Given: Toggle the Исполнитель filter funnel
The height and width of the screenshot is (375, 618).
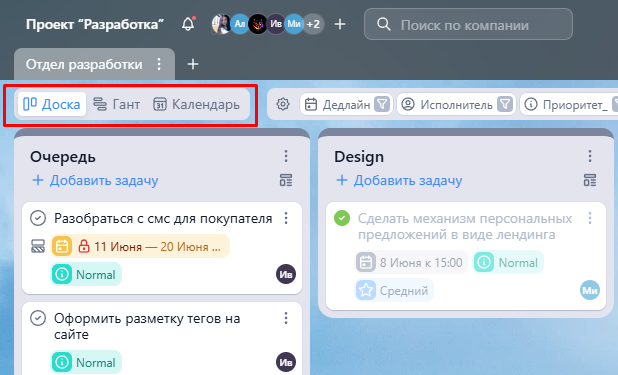Looking at the screenshot, I should click(505, 104).
